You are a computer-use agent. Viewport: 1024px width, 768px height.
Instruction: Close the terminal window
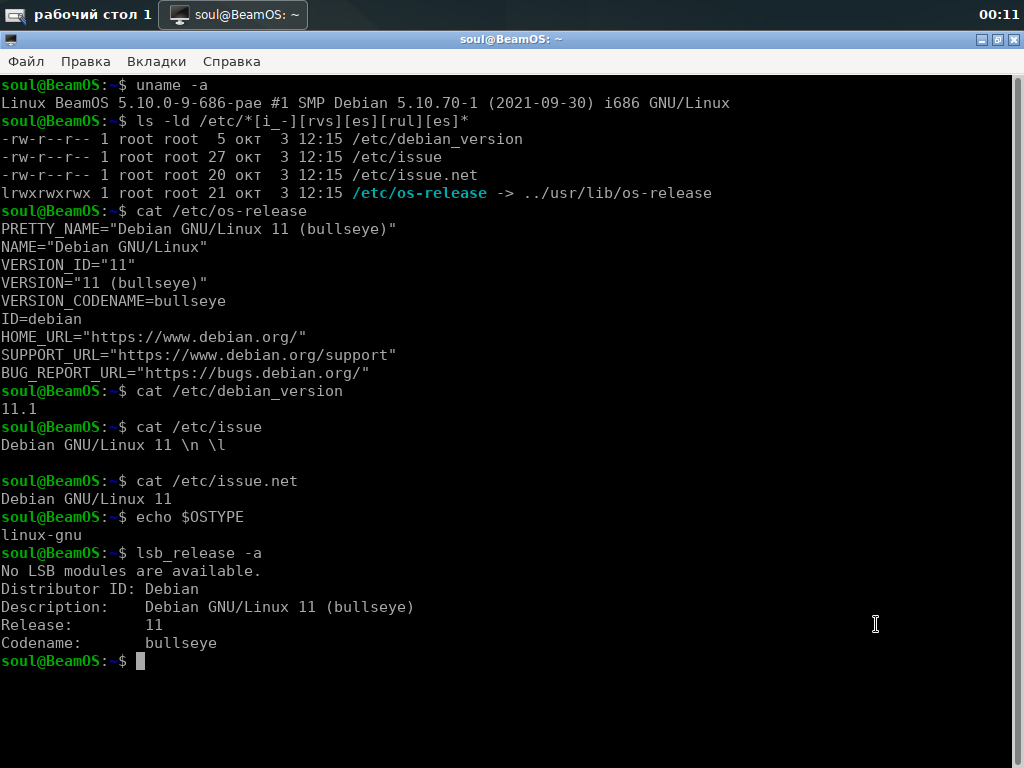1014,40
